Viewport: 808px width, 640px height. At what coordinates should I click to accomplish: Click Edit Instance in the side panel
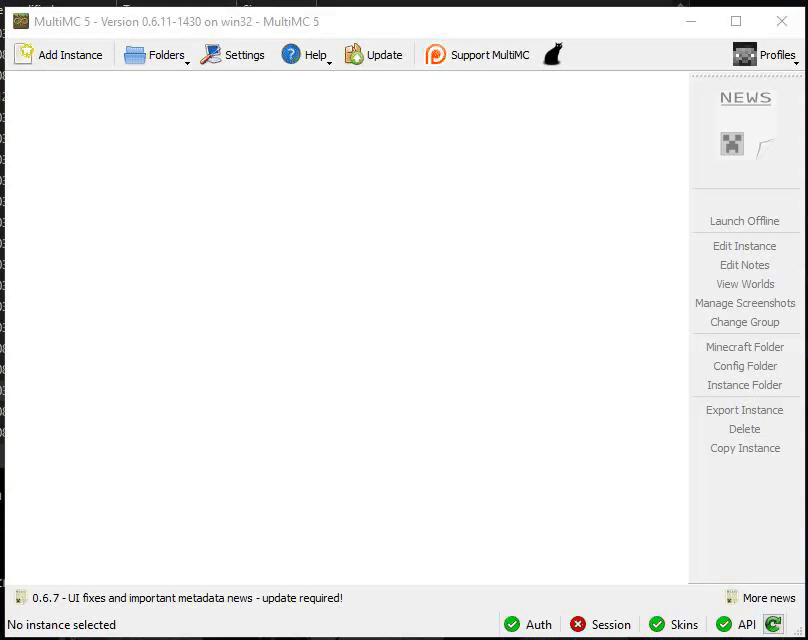tap(745, 246)
